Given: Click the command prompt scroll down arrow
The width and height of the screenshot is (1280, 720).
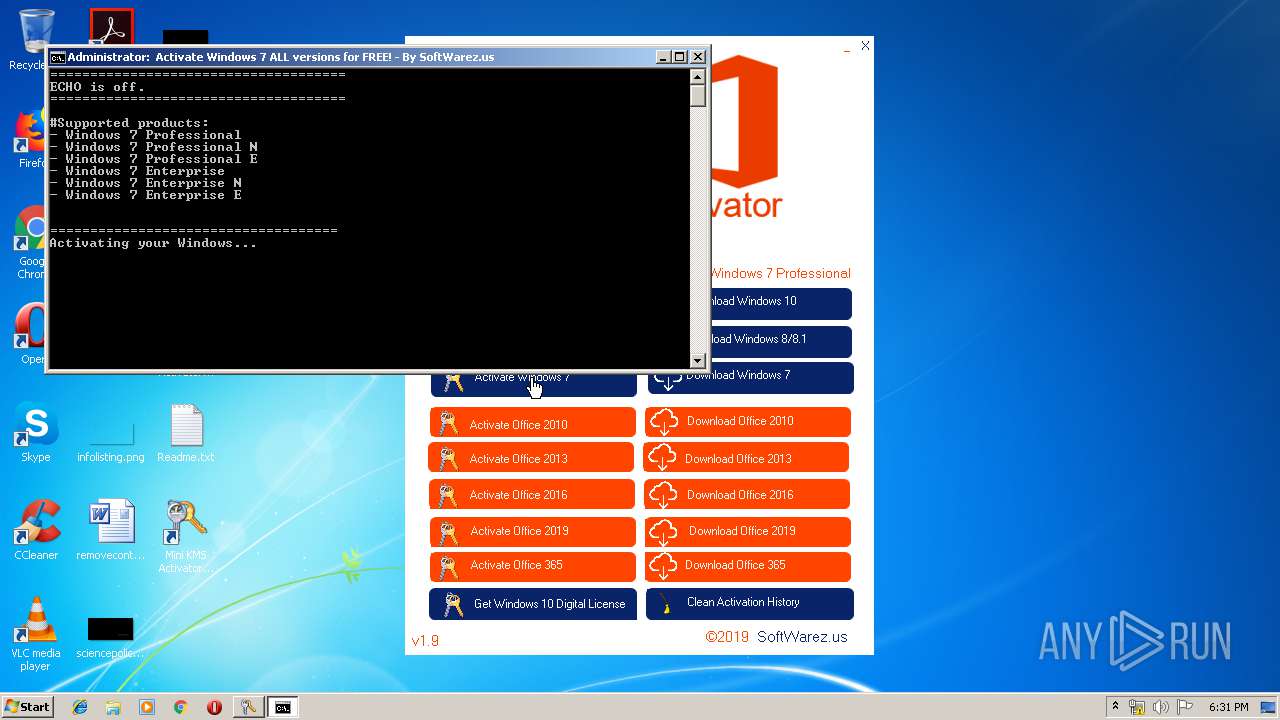Looking at the screenshot, I should pos(698,361).
